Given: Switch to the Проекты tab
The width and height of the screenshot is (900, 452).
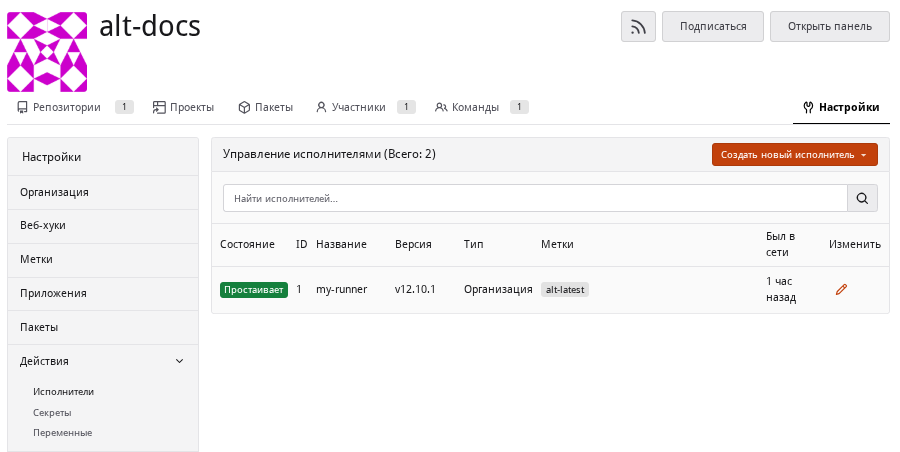Looking at the screenshot, I should pos(183,107).
